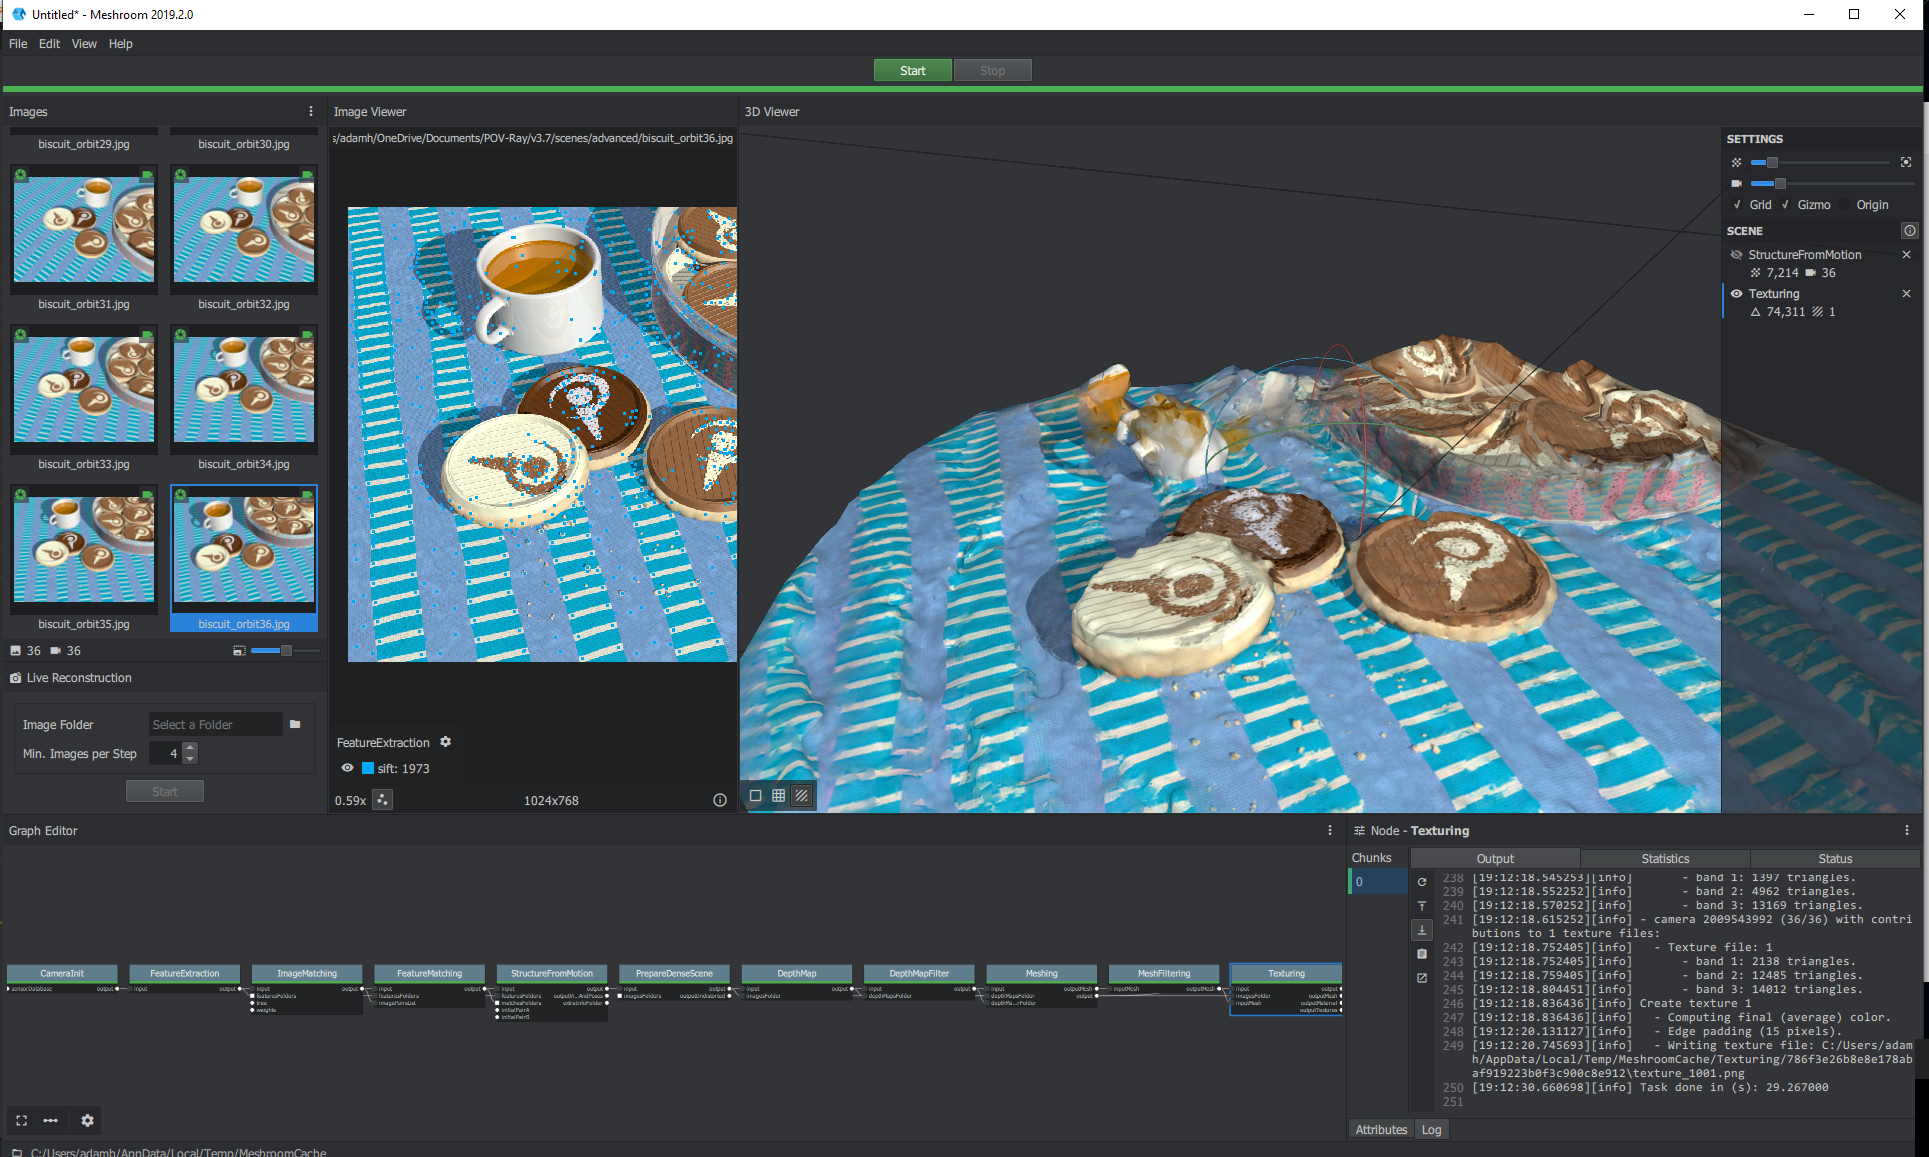The height and width of the screenshot is (1157, 1929).
Task: Open Graph Editor settings gear
Action: (x=87, y=1120)
